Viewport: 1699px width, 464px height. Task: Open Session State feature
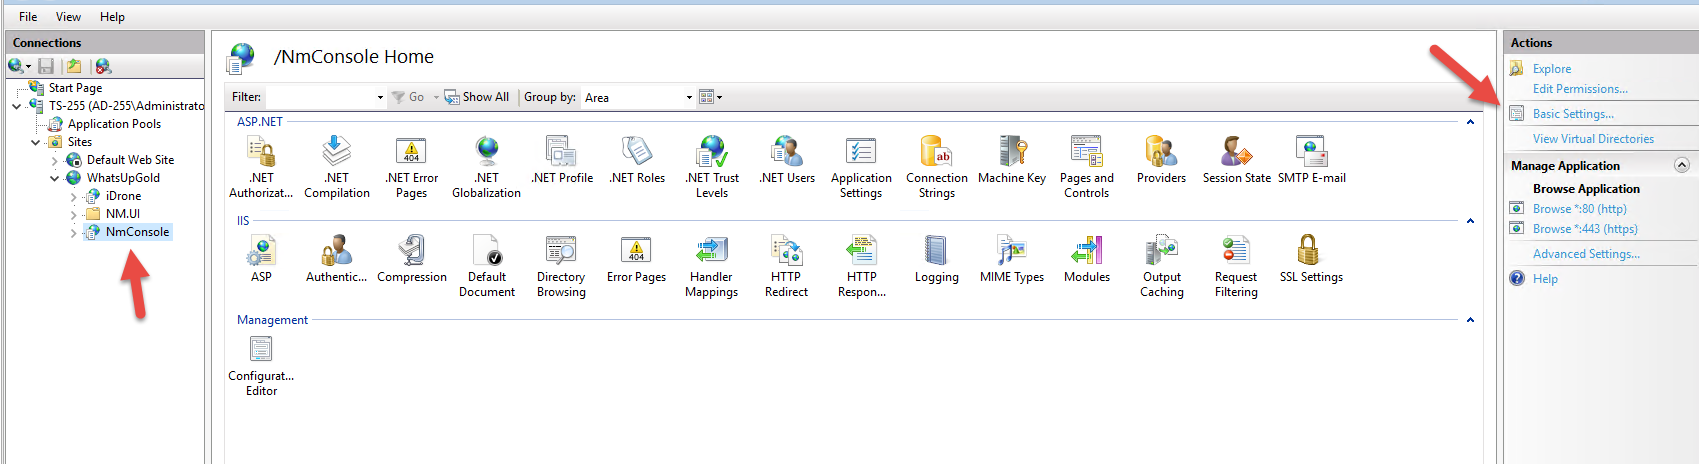(1237, 160)
